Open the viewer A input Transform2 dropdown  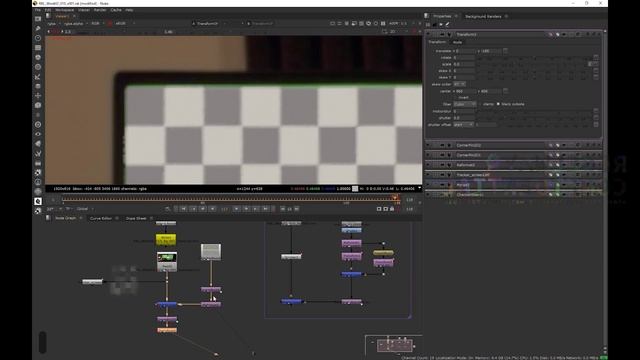pyautogui.click(x=209, y=24)
